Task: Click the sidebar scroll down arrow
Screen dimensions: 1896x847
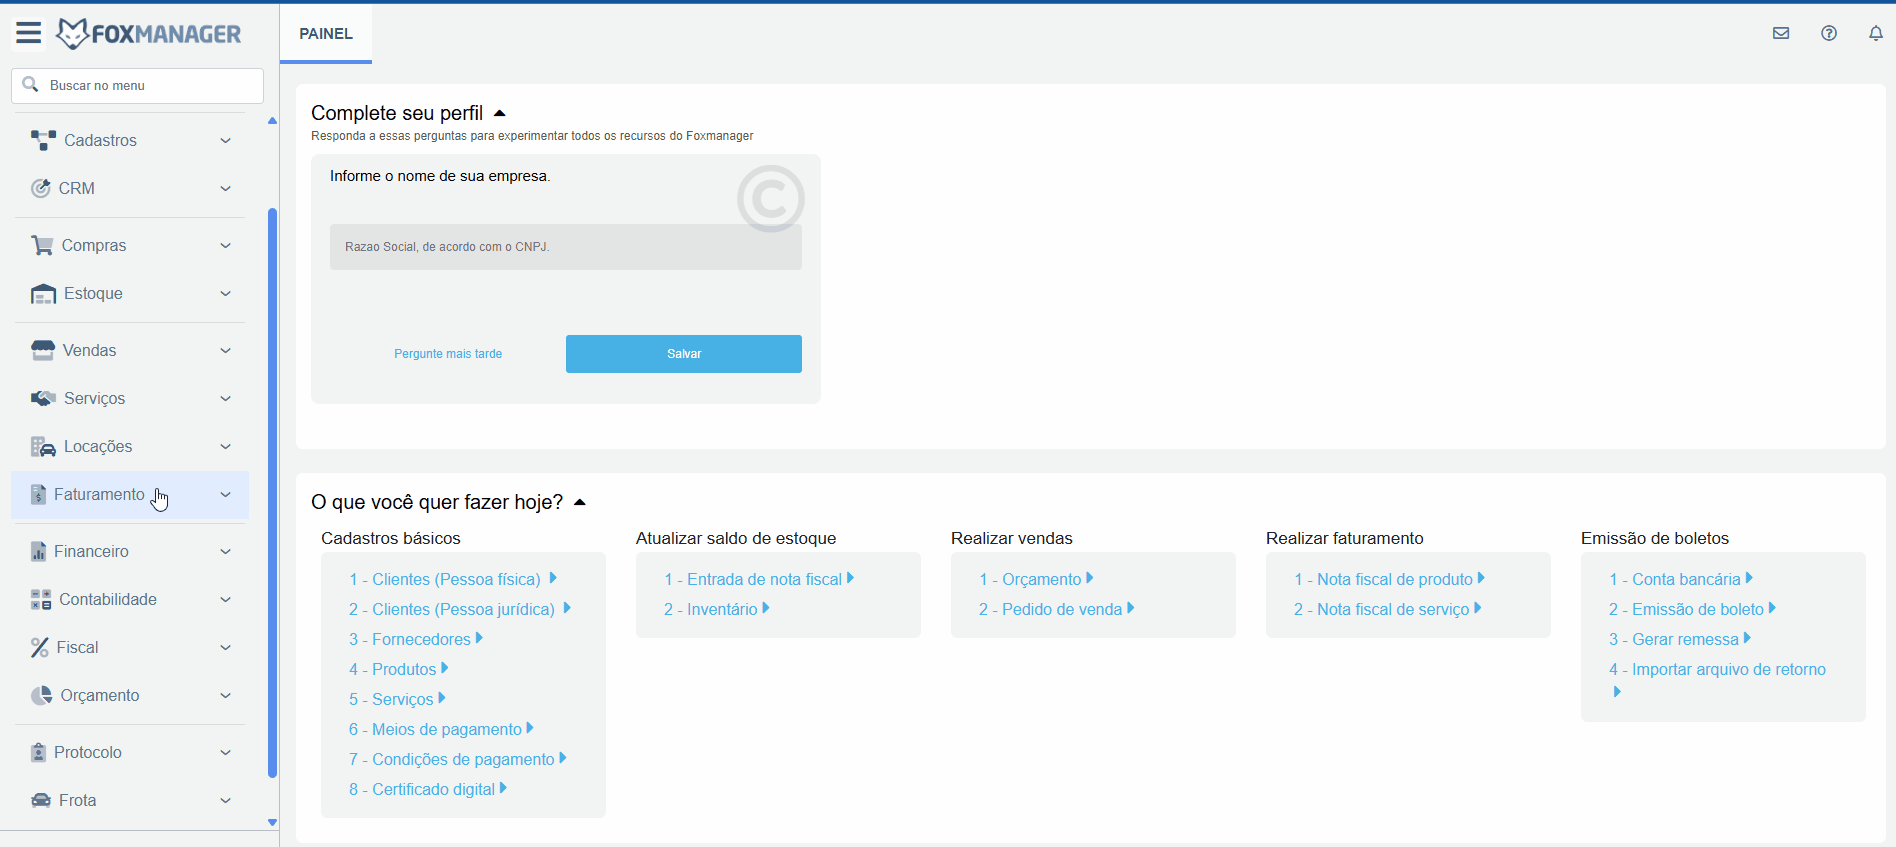Action: click(272, 822)
